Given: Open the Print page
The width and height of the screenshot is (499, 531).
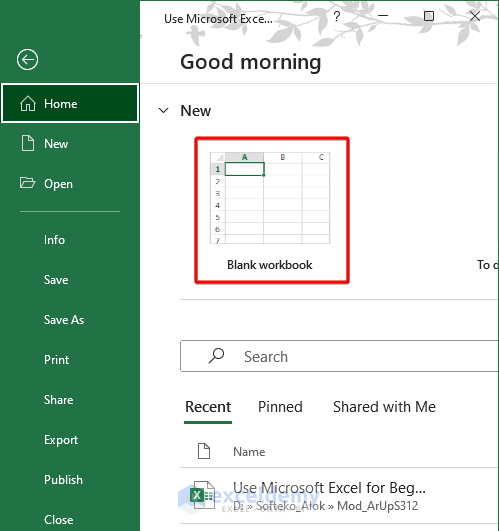Looking at the screenshot, I should (56, 360).
